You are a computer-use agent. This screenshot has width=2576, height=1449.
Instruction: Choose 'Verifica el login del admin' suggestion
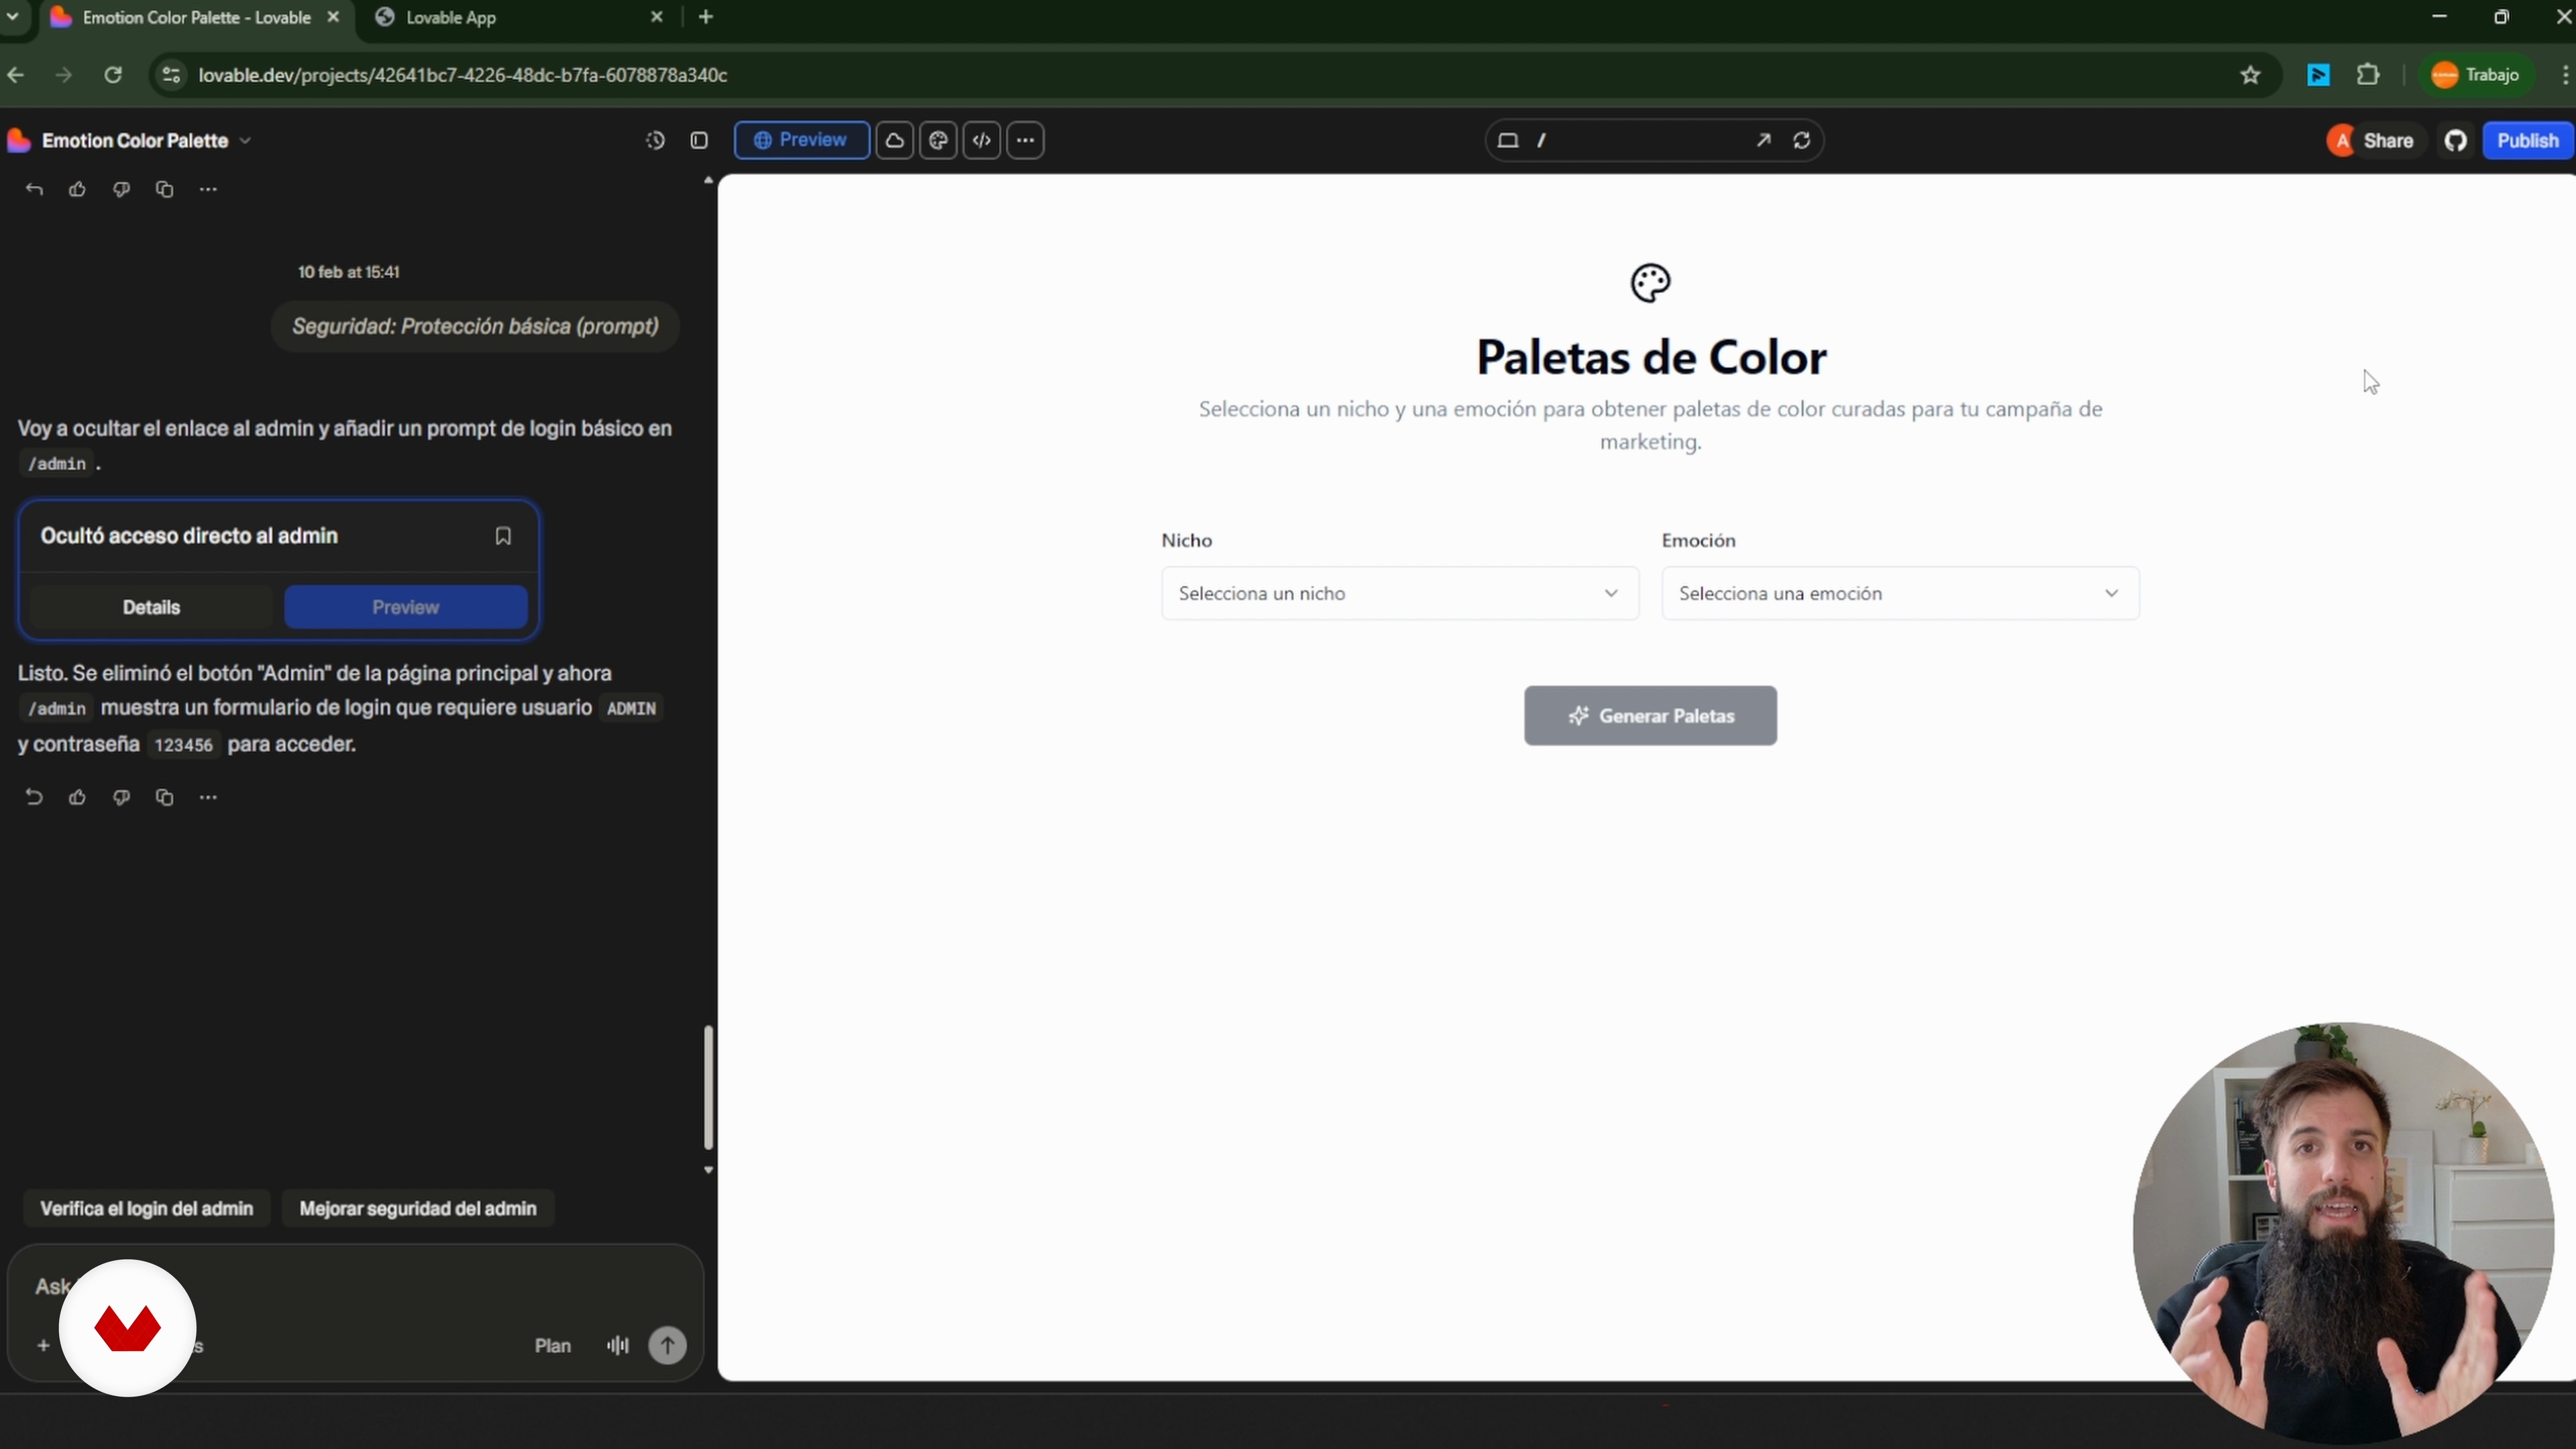pyautogui.click(x=147, y=1209)
